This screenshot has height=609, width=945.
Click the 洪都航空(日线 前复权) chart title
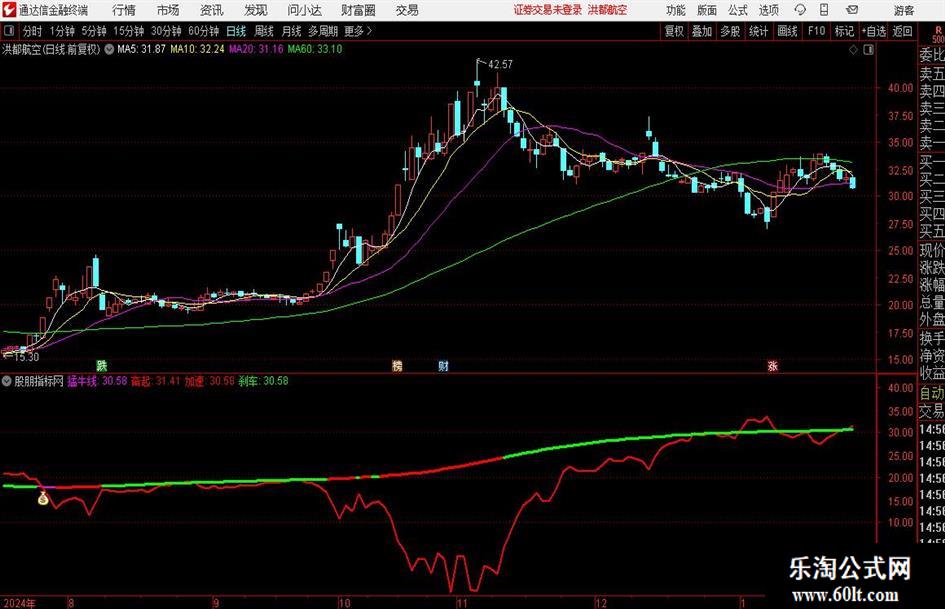coord(51,49)
